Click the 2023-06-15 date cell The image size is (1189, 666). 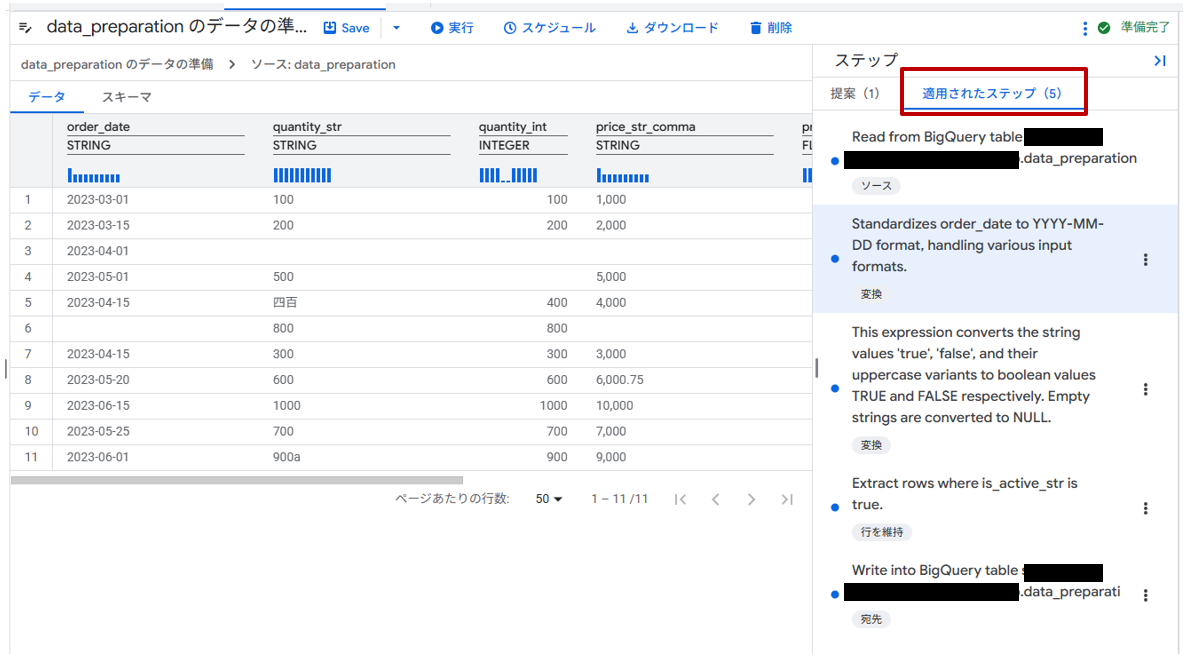pos(98,406)
